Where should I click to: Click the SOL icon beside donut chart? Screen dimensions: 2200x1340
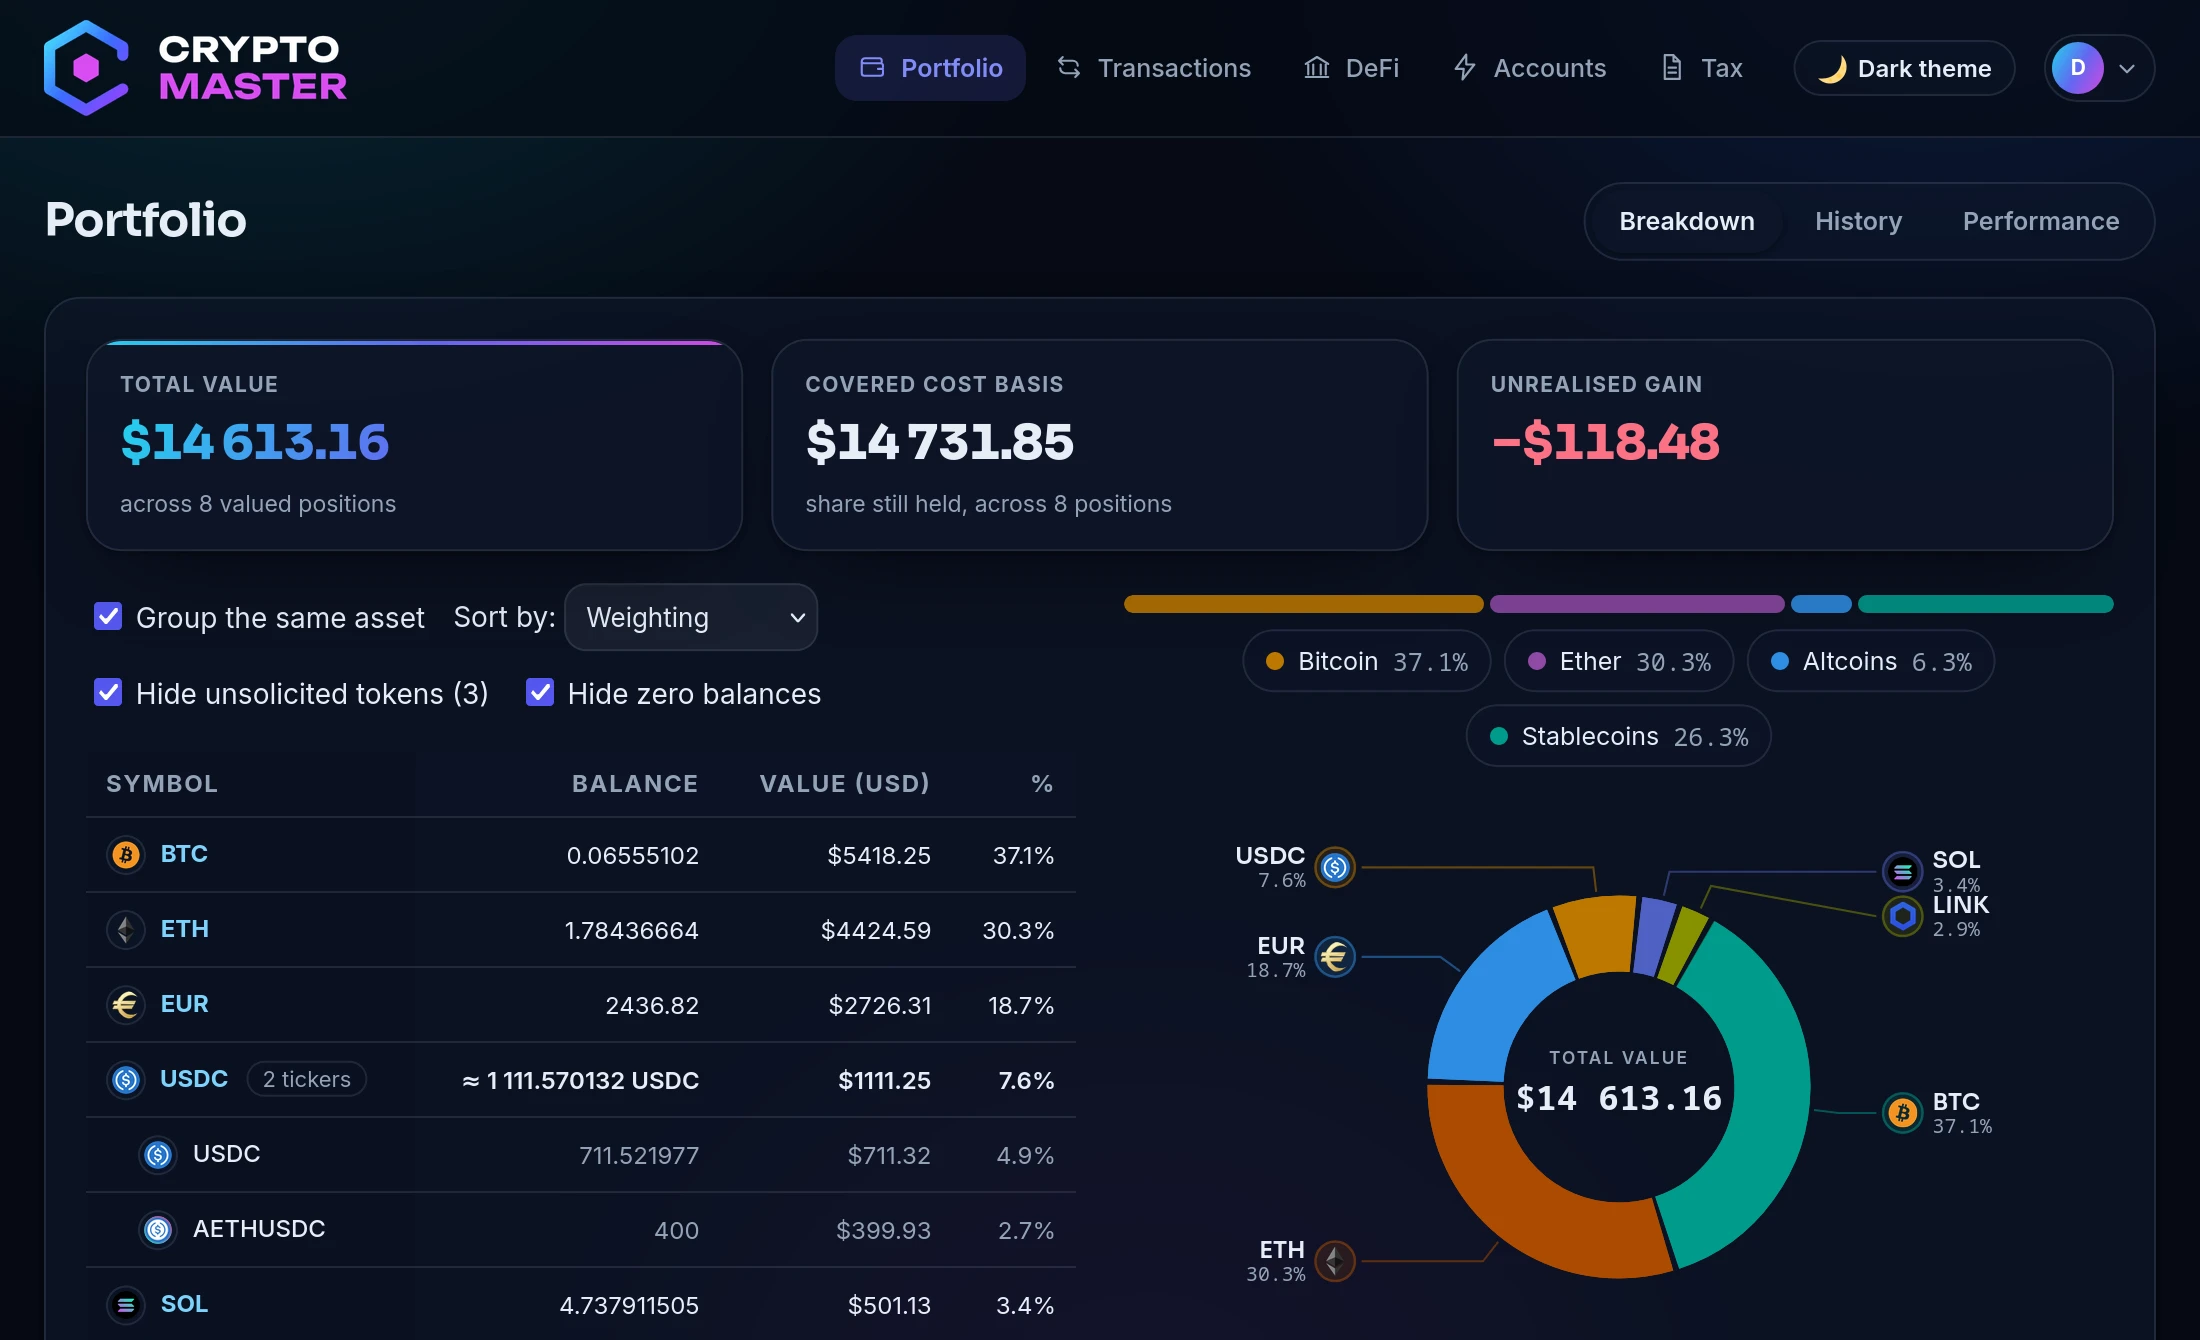pyautogui.click(x=1902, y=871)
